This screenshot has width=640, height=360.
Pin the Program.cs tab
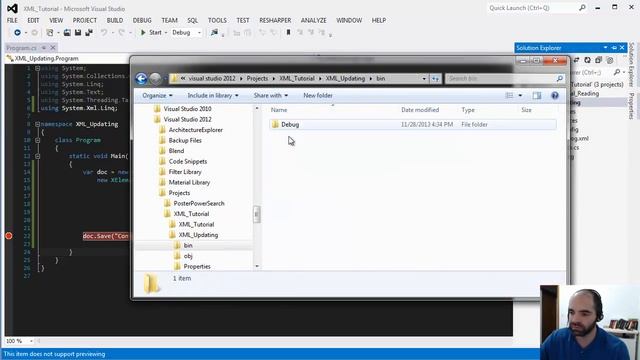coord(44,48)
